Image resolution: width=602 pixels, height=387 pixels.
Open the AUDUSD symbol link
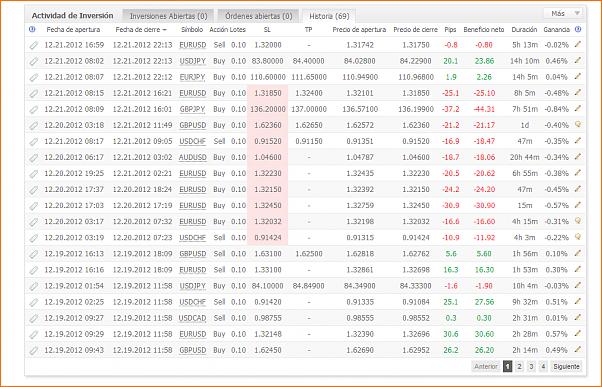(193, 157)
